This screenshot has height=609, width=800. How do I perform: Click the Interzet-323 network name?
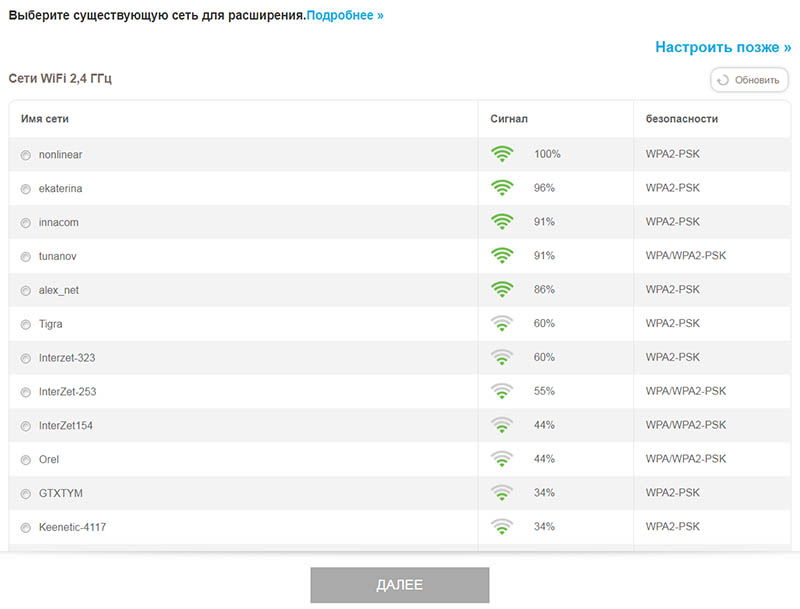67,358
